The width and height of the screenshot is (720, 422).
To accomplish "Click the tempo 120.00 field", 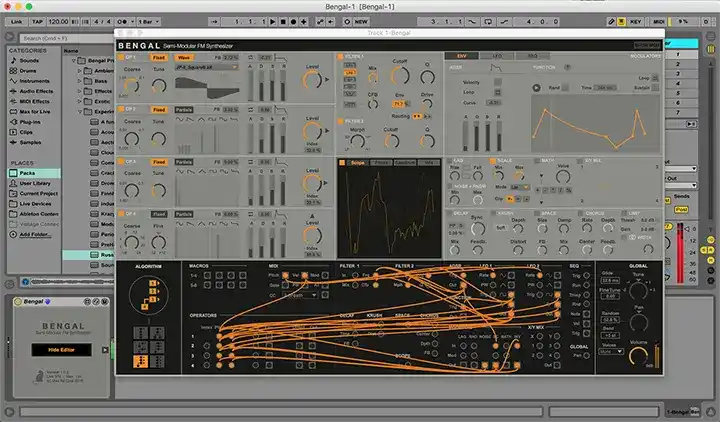I will coord(58,22).
